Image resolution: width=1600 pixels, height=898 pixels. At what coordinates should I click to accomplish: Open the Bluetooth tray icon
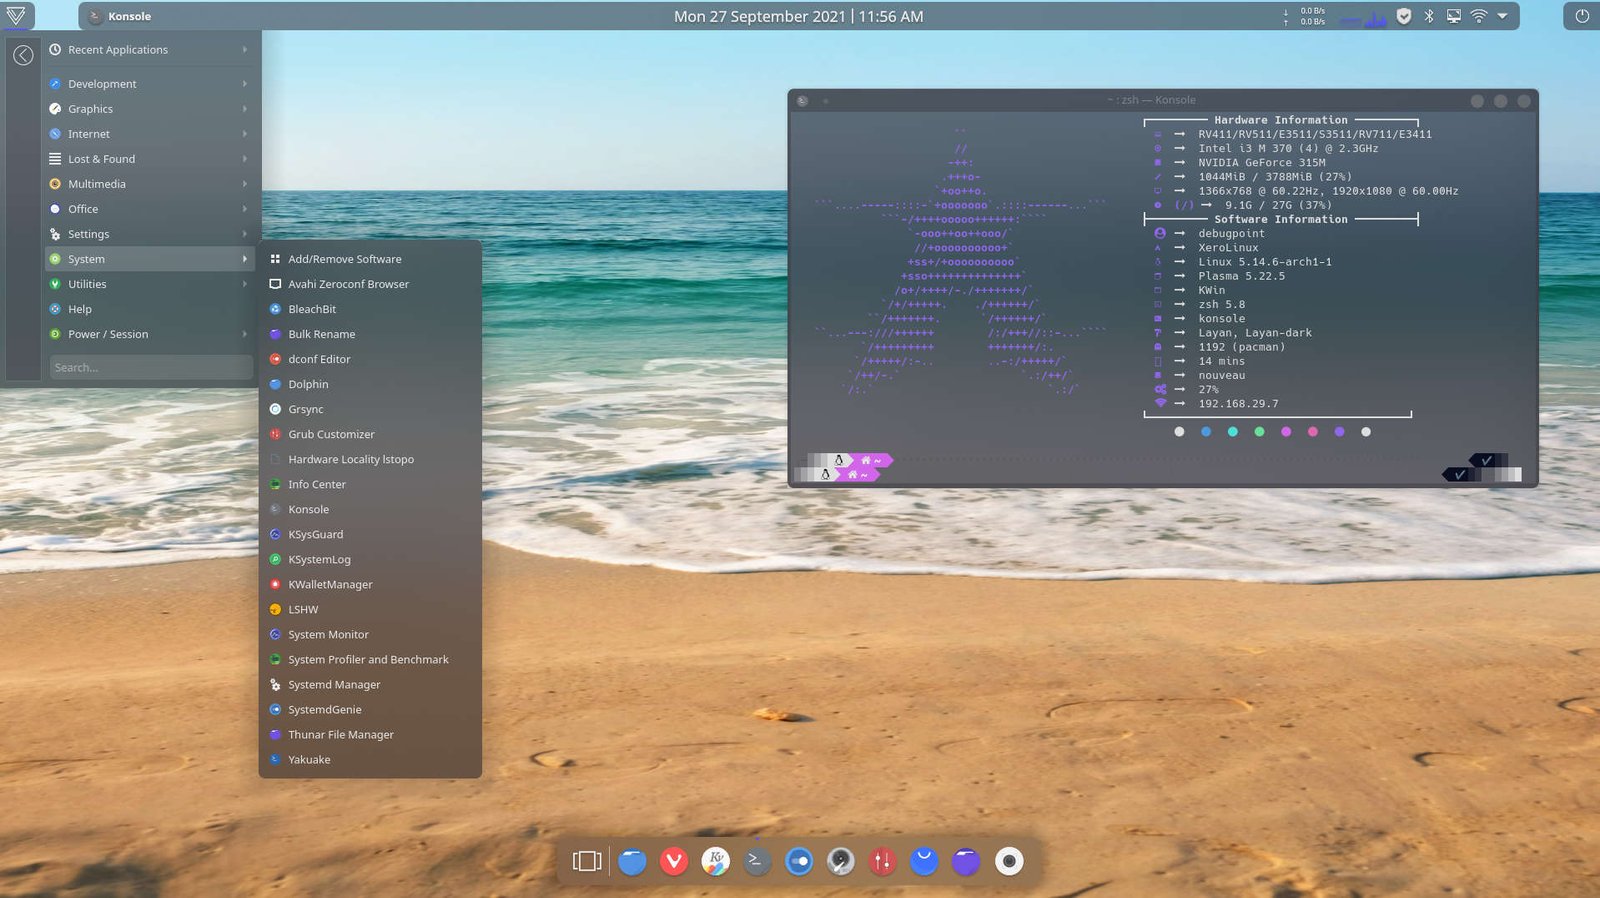pos(1429,16)
